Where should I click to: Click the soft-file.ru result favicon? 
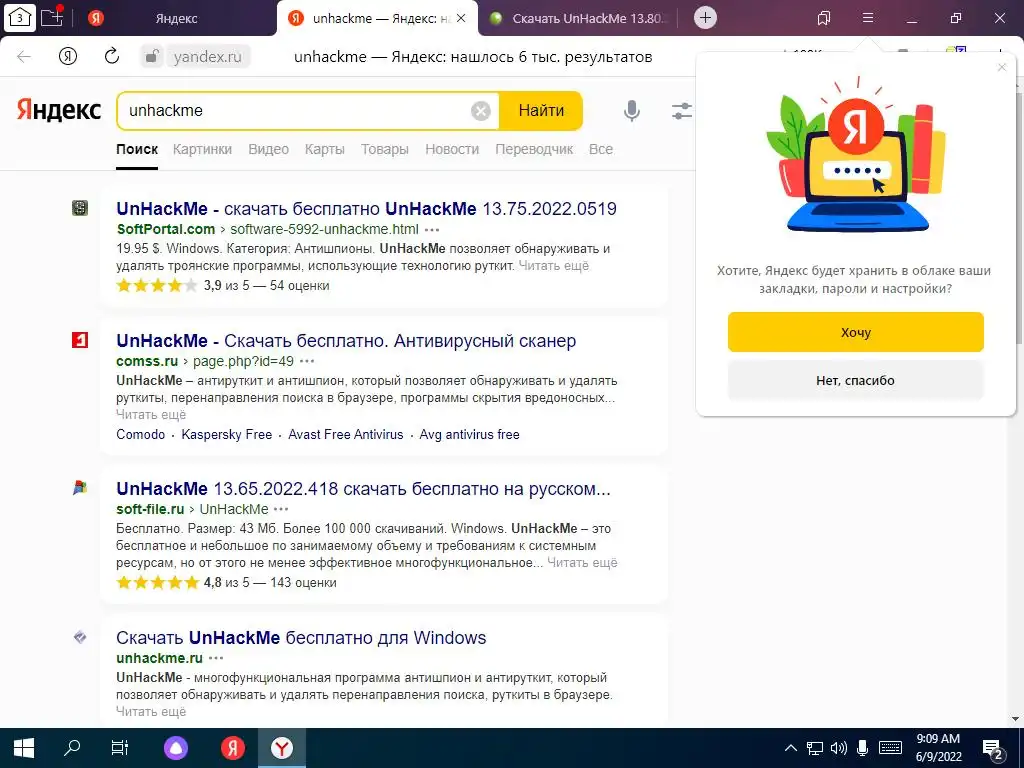pyautogui.click(x=80, y=488)
